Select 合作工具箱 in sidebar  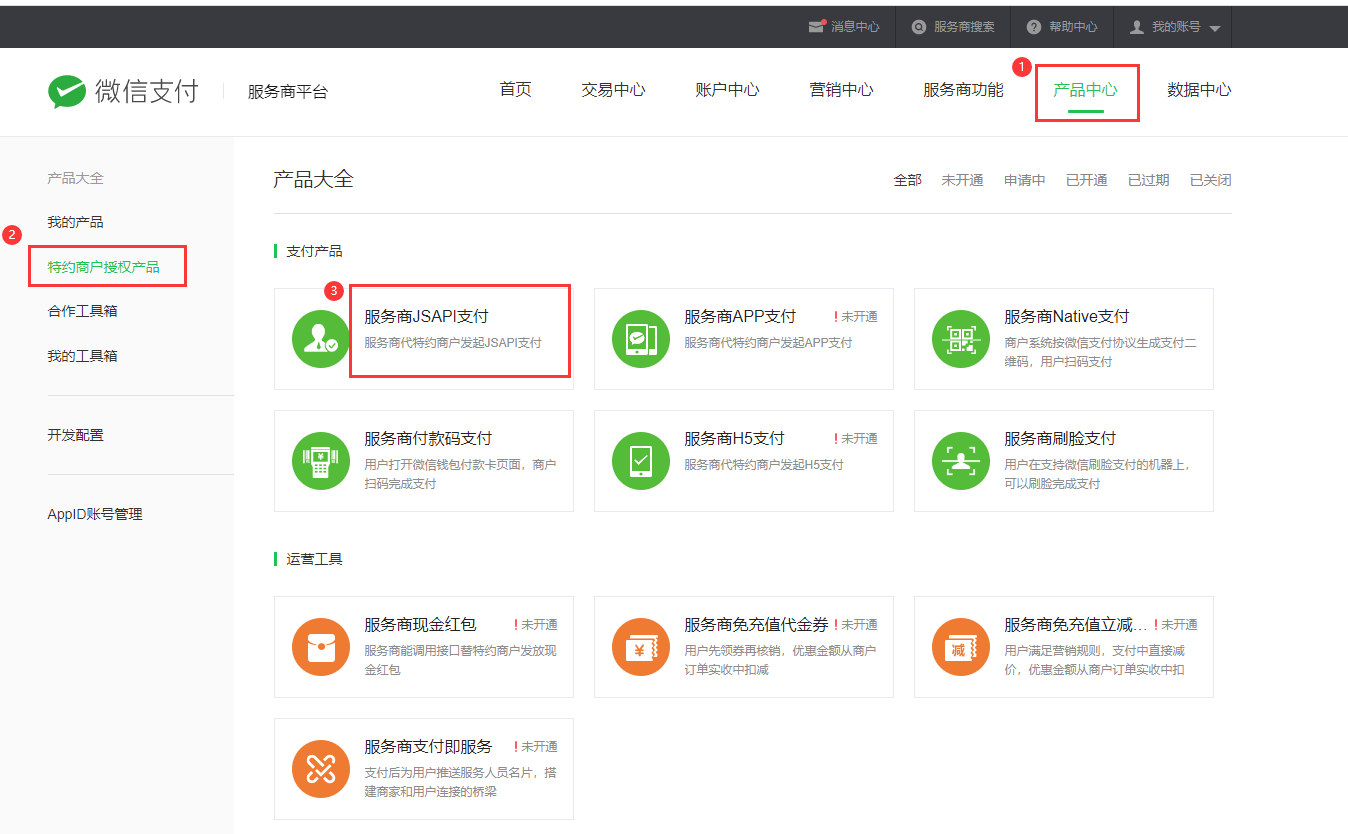(x=82, y=311)
